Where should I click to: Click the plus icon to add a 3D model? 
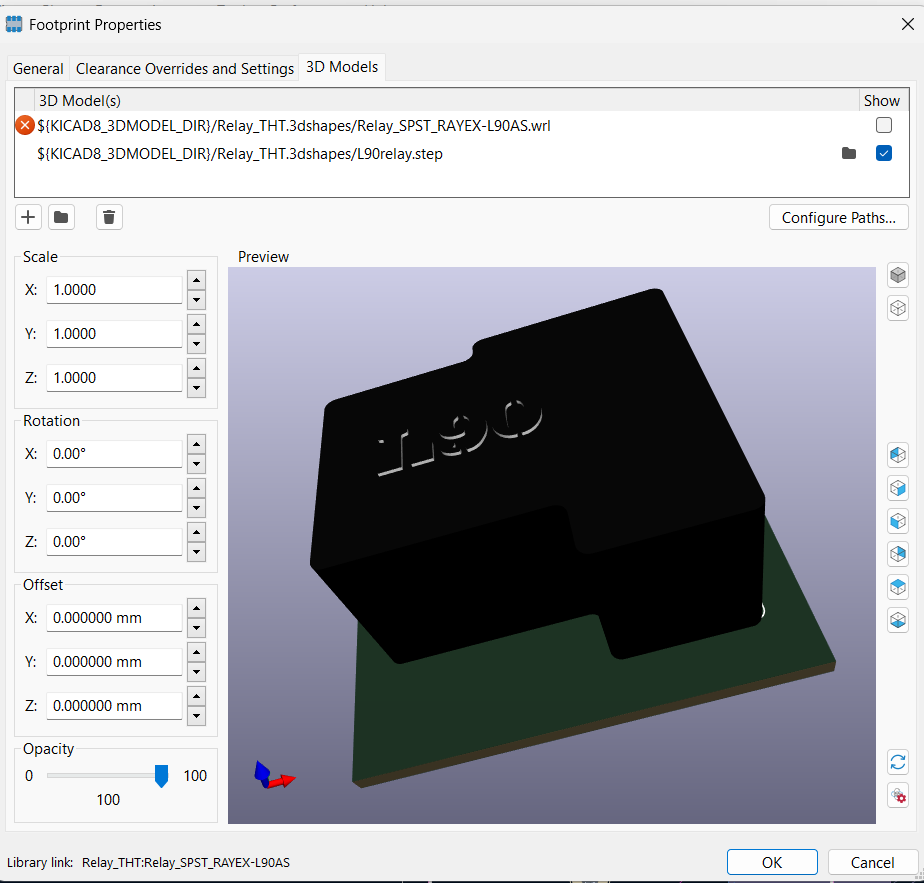tap(28, 218)
